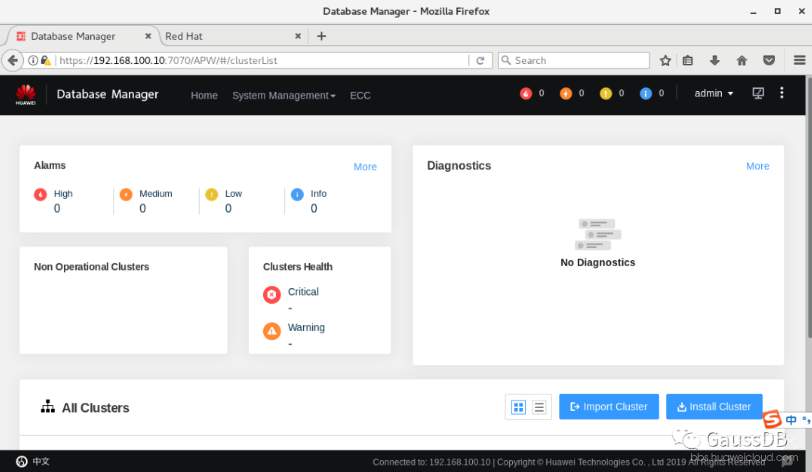Viewport: 812px width, 472px height.
Task: Open More link in Alarms card
Action: tap(365, 167)
